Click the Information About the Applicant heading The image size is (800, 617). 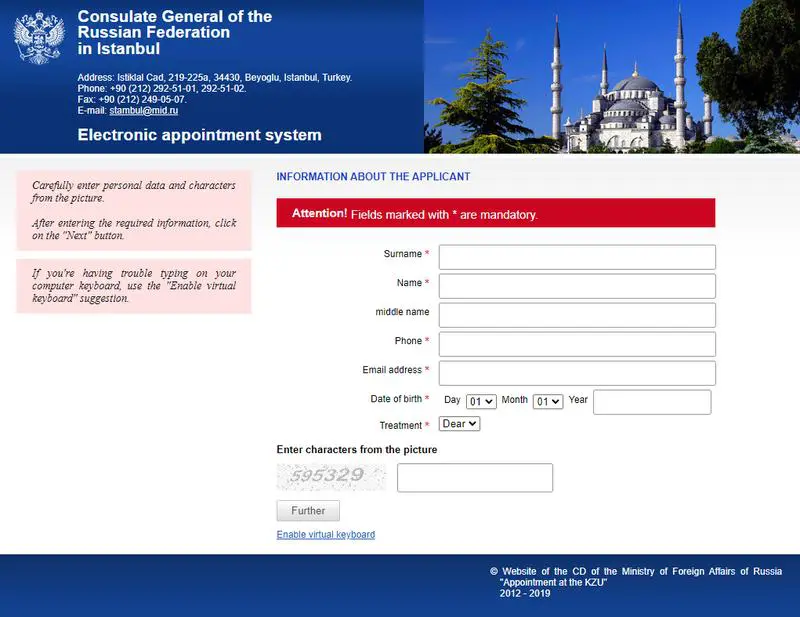click(x=373, y=177)
